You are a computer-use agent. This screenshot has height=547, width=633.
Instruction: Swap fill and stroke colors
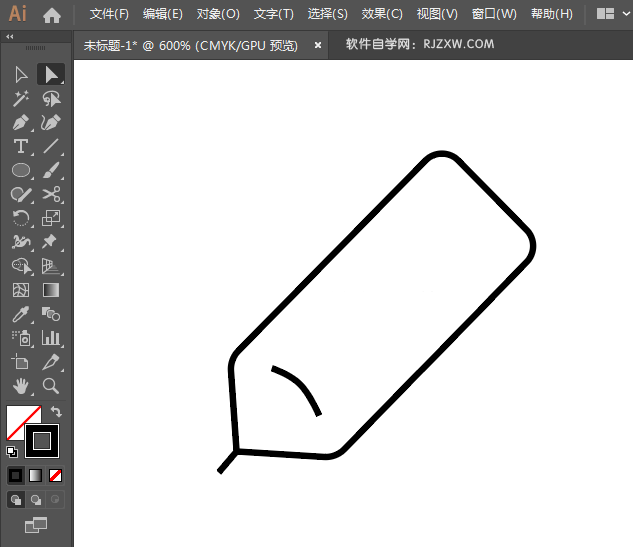click(x=56, y=412)
